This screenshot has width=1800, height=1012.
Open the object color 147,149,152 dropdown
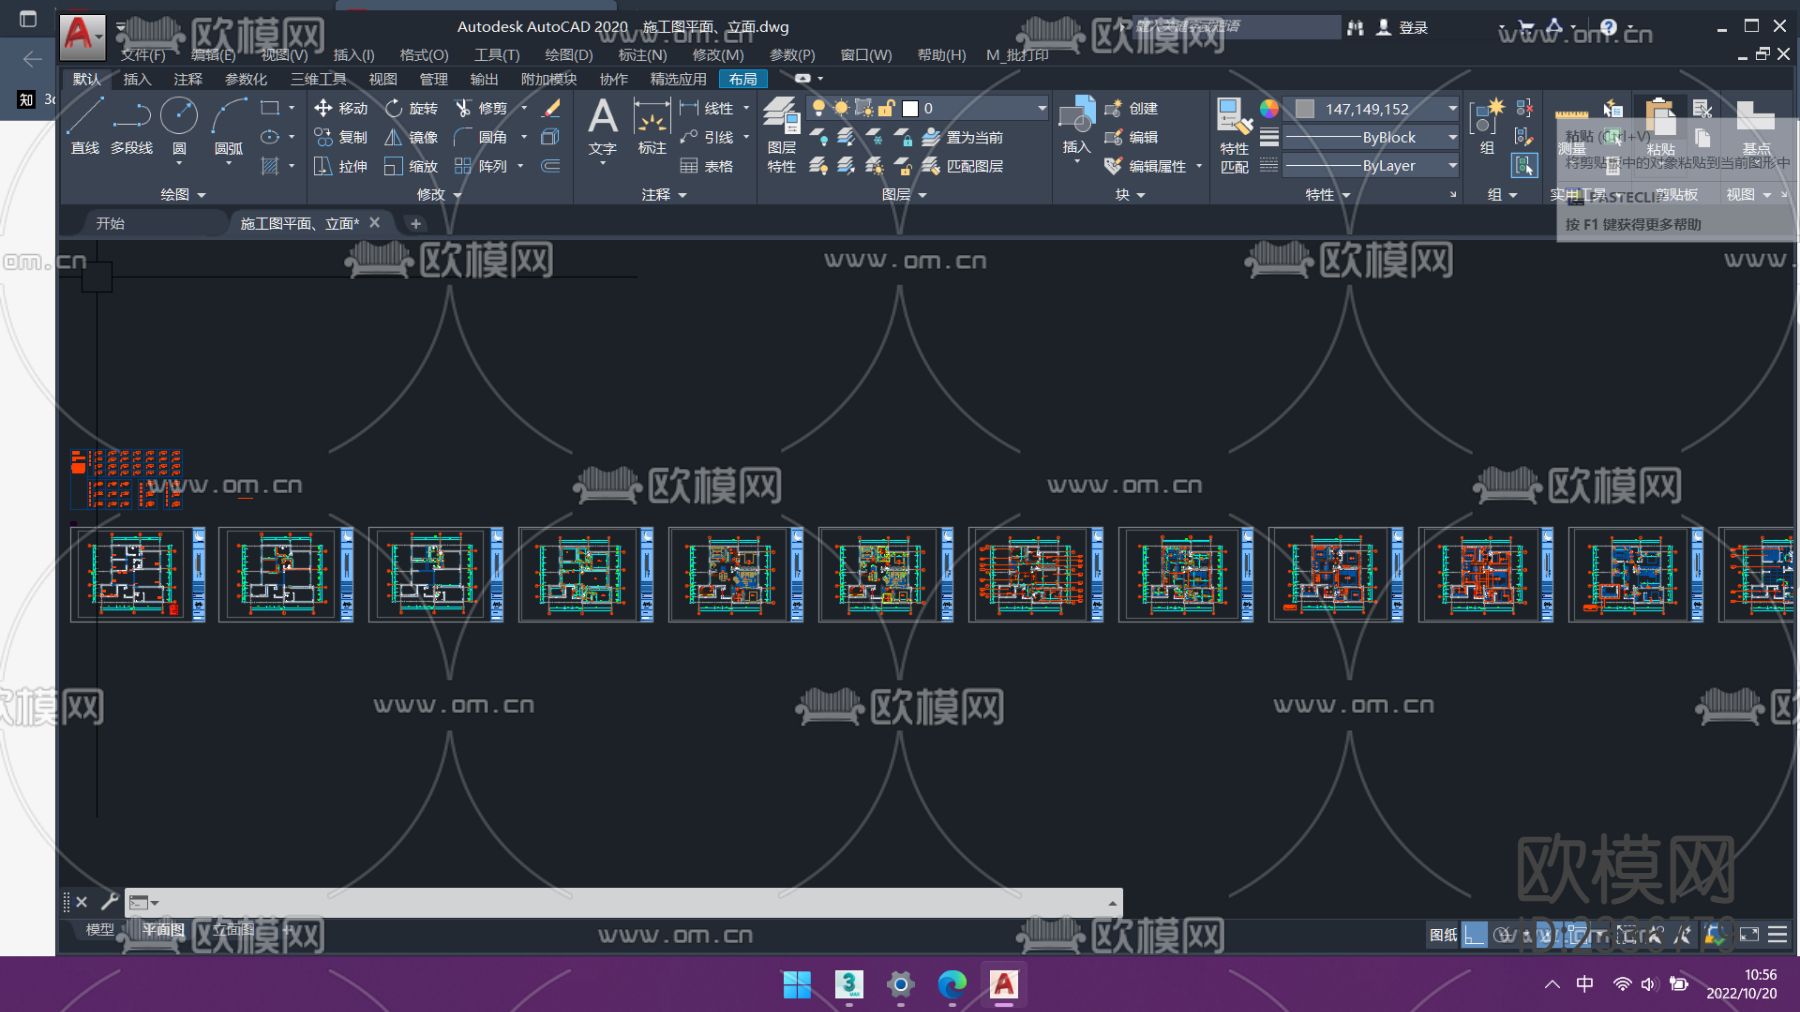coord(1452,108)
